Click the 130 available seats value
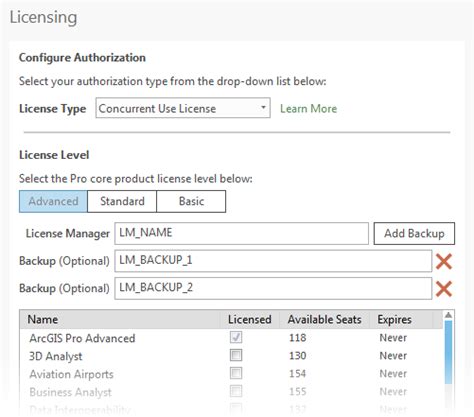The image size is (474, 417). coord(298,356)
